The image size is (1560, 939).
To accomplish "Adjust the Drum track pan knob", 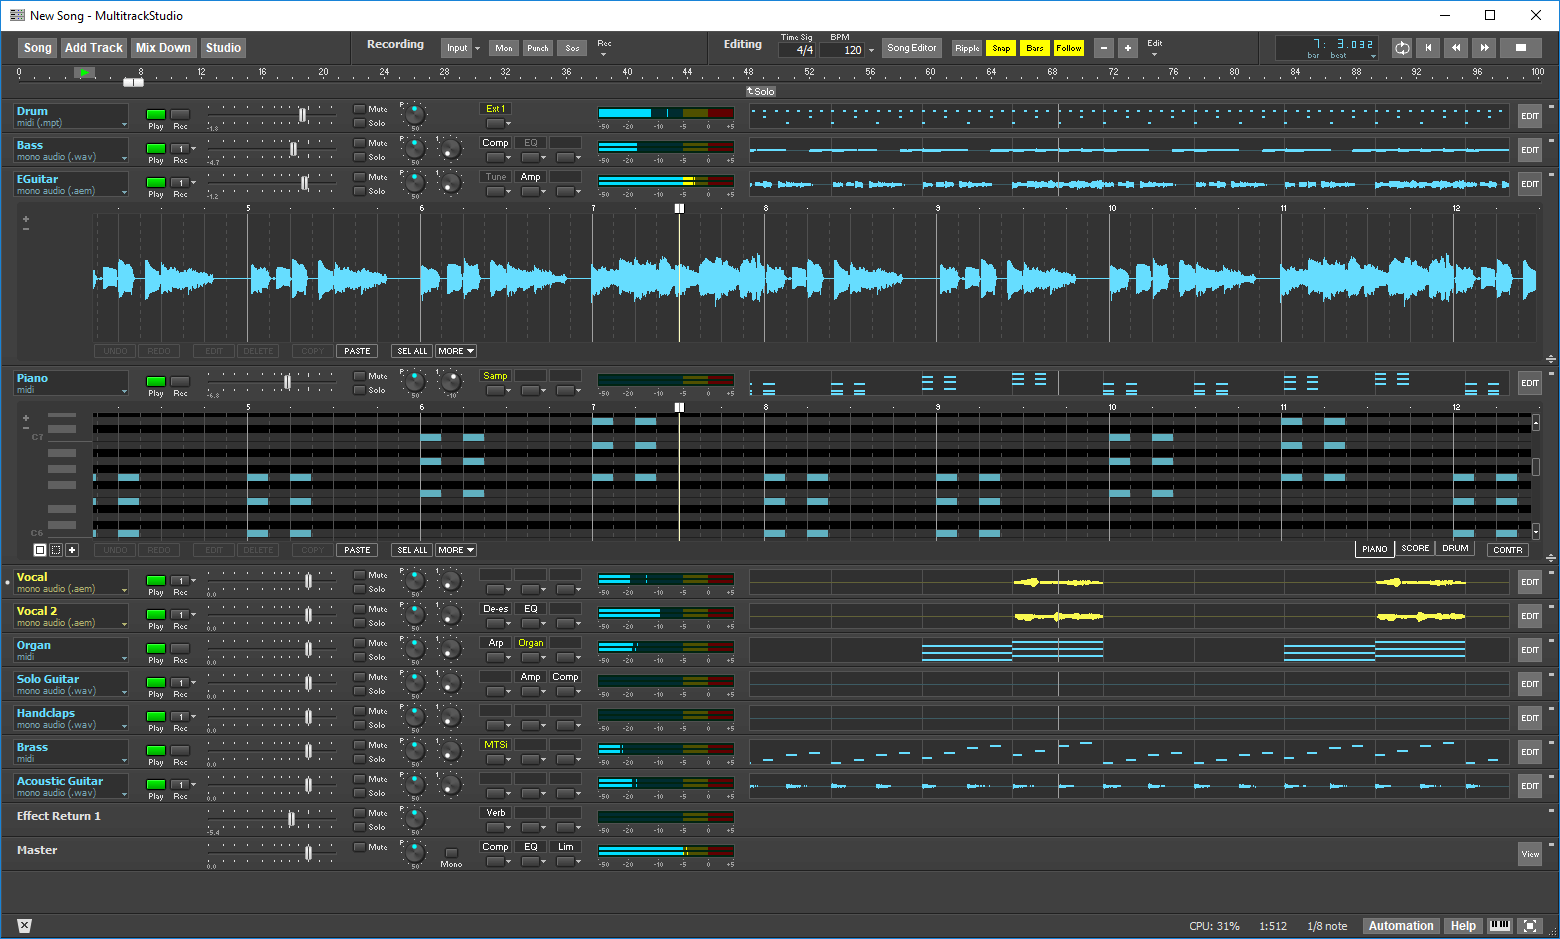I will pos(414,114).
